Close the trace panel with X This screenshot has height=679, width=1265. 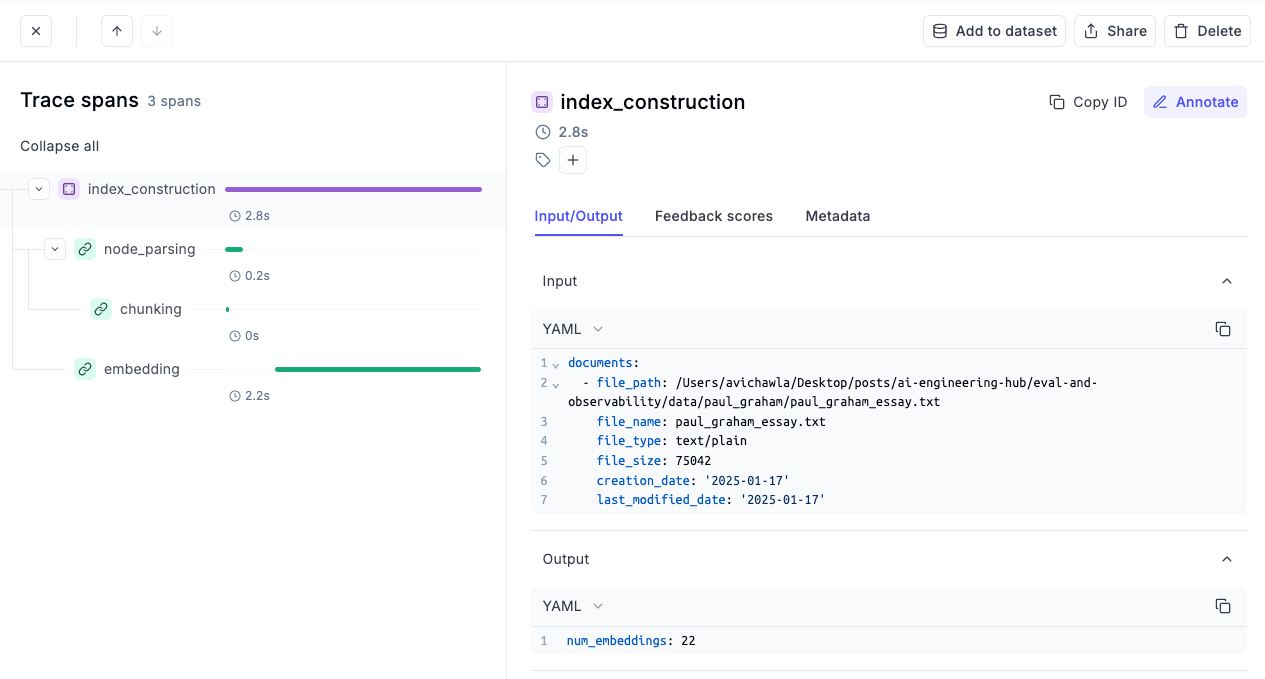[x=36, y=31]
